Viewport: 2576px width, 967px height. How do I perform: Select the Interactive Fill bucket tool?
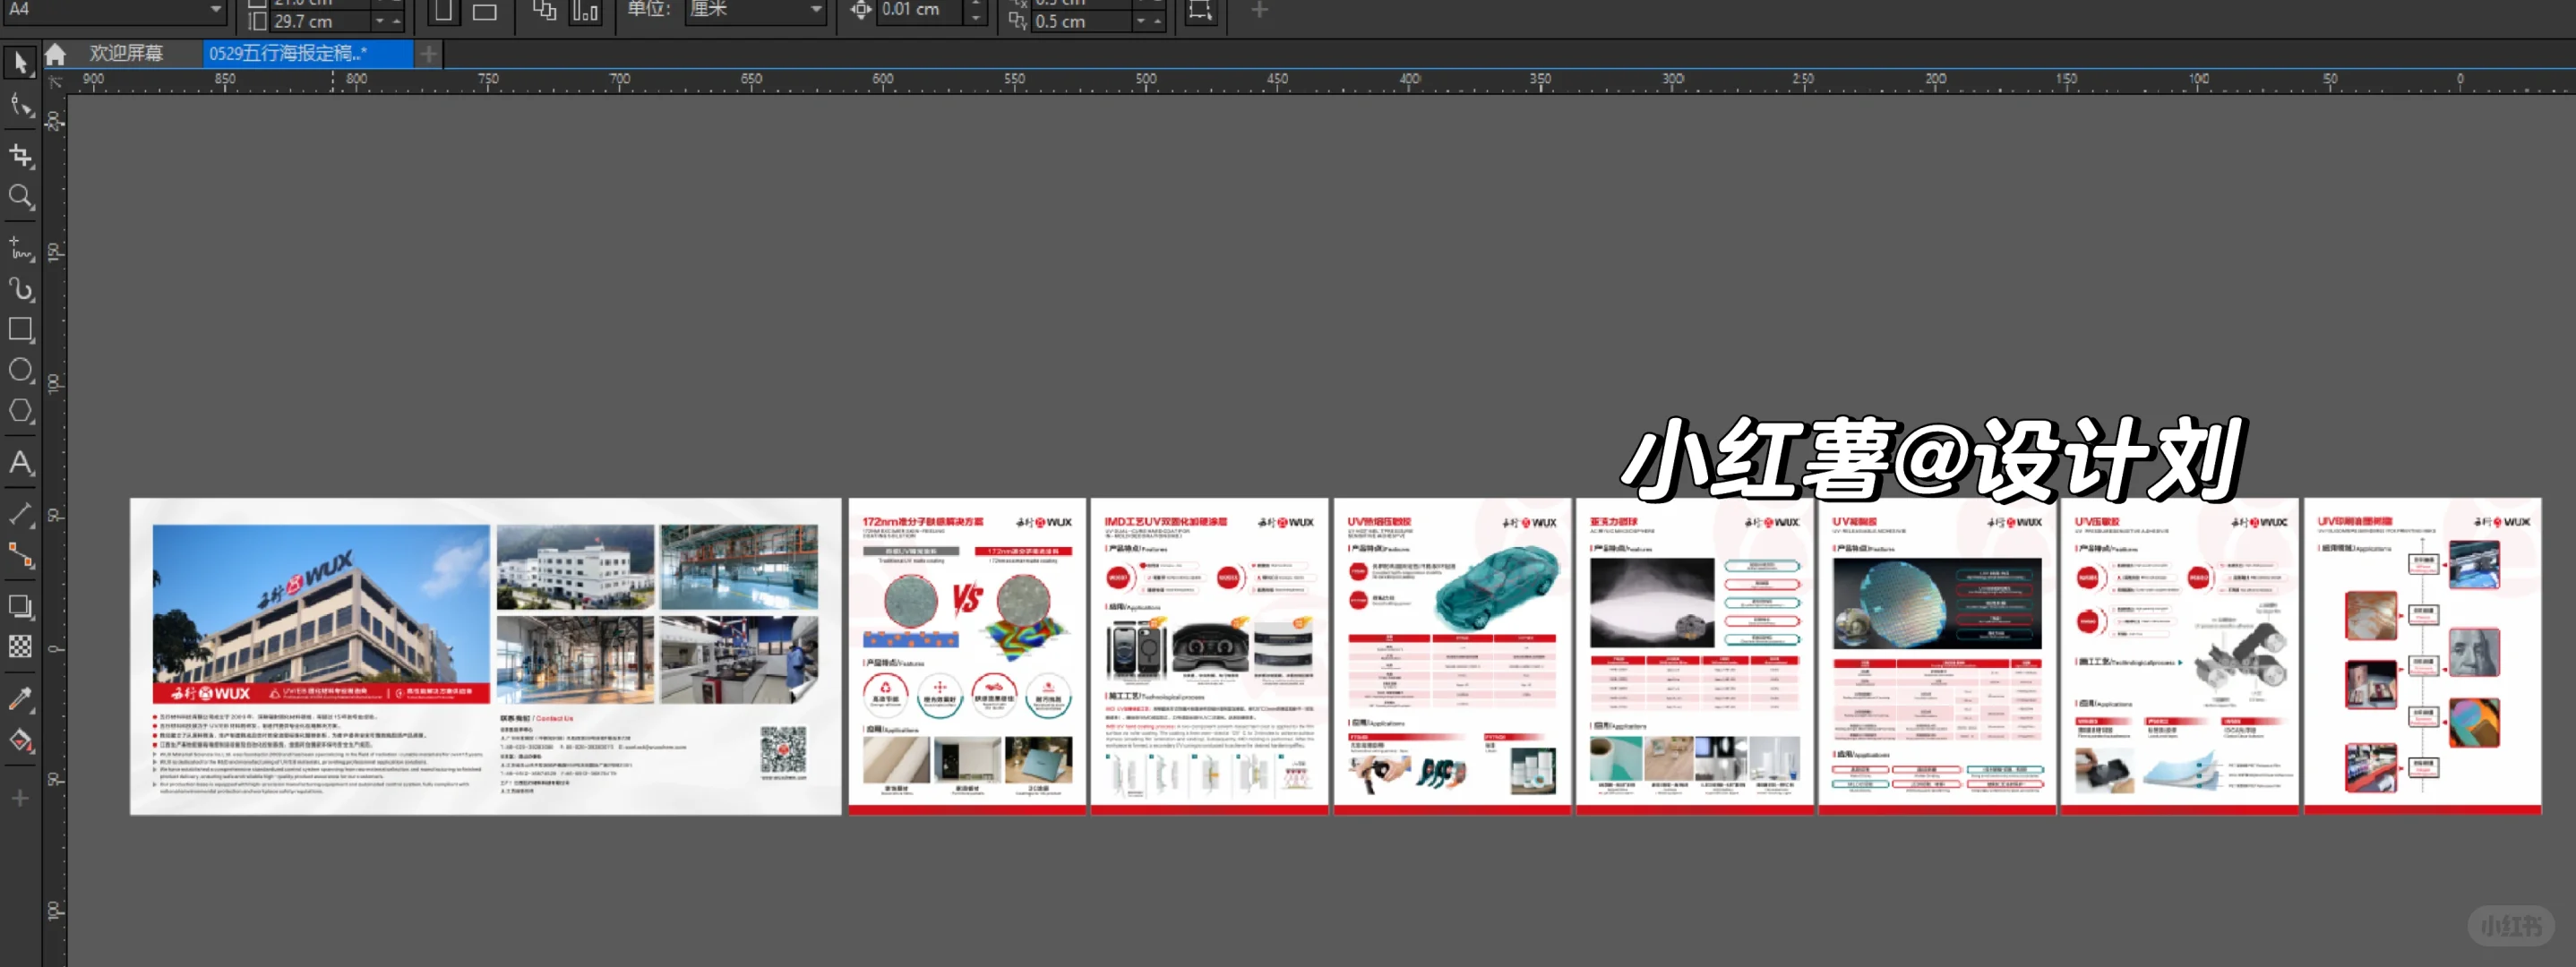click(20, 741)
